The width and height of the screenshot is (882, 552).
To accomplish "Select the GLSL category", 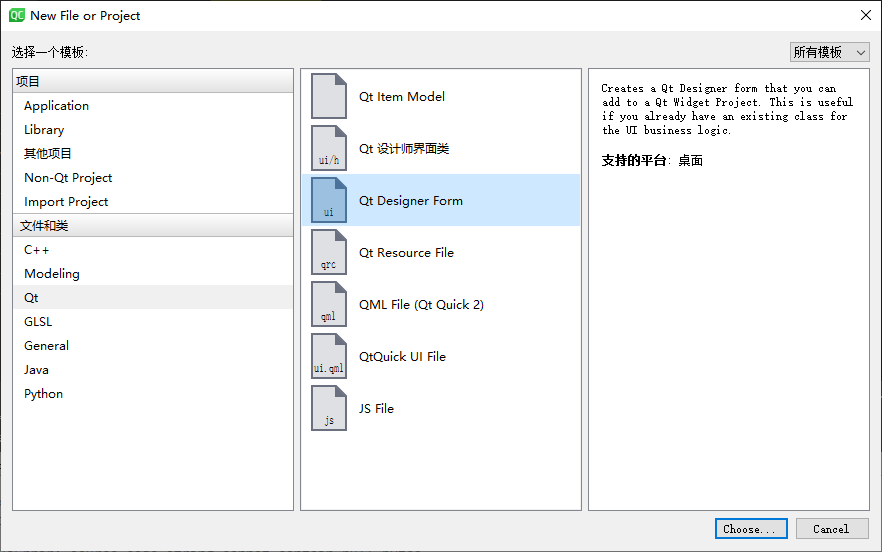I will (x=152, y=321).
